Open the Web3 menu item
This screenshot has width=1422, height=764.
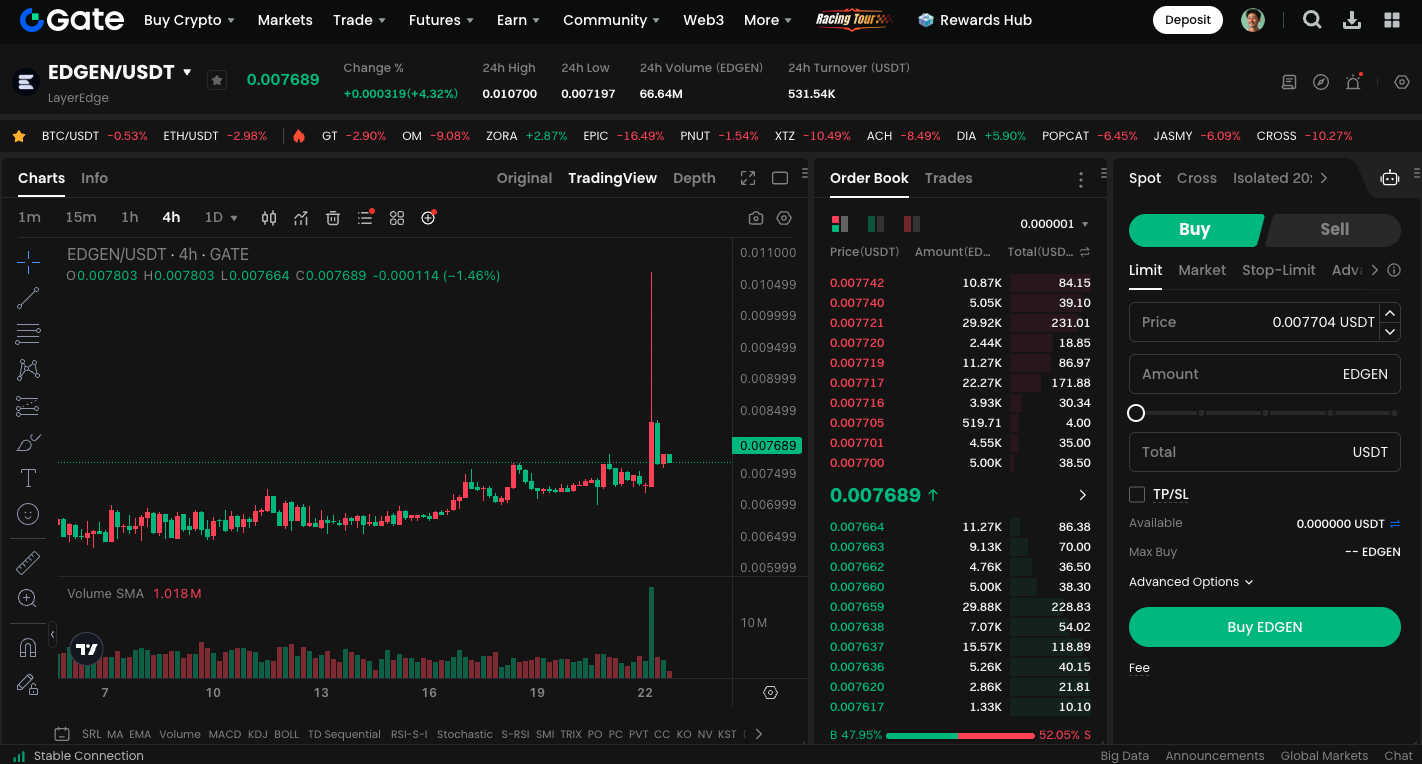click(703, 20)
